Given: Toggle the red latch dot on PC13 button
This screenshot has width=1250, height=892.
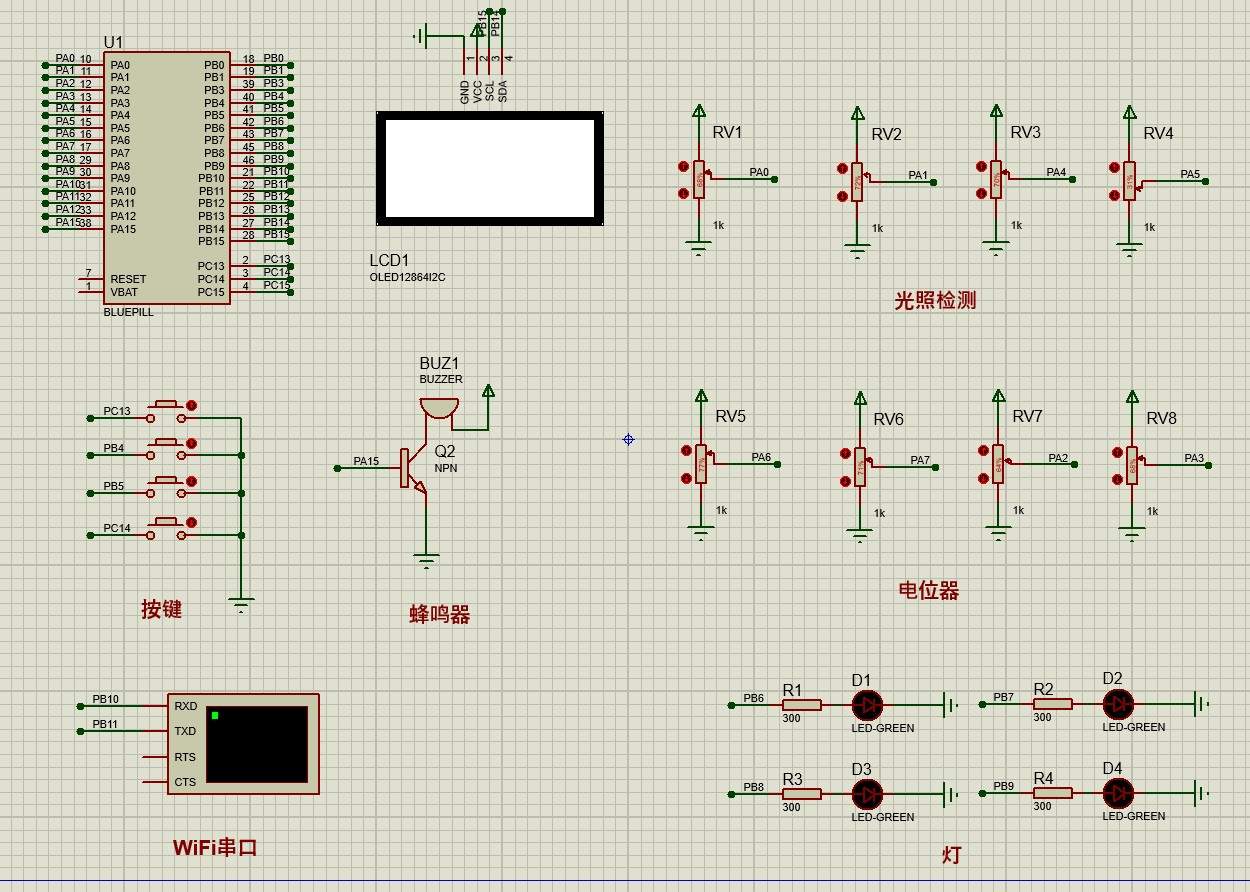Looking at the screenshot, I should (x=192, y=405).
